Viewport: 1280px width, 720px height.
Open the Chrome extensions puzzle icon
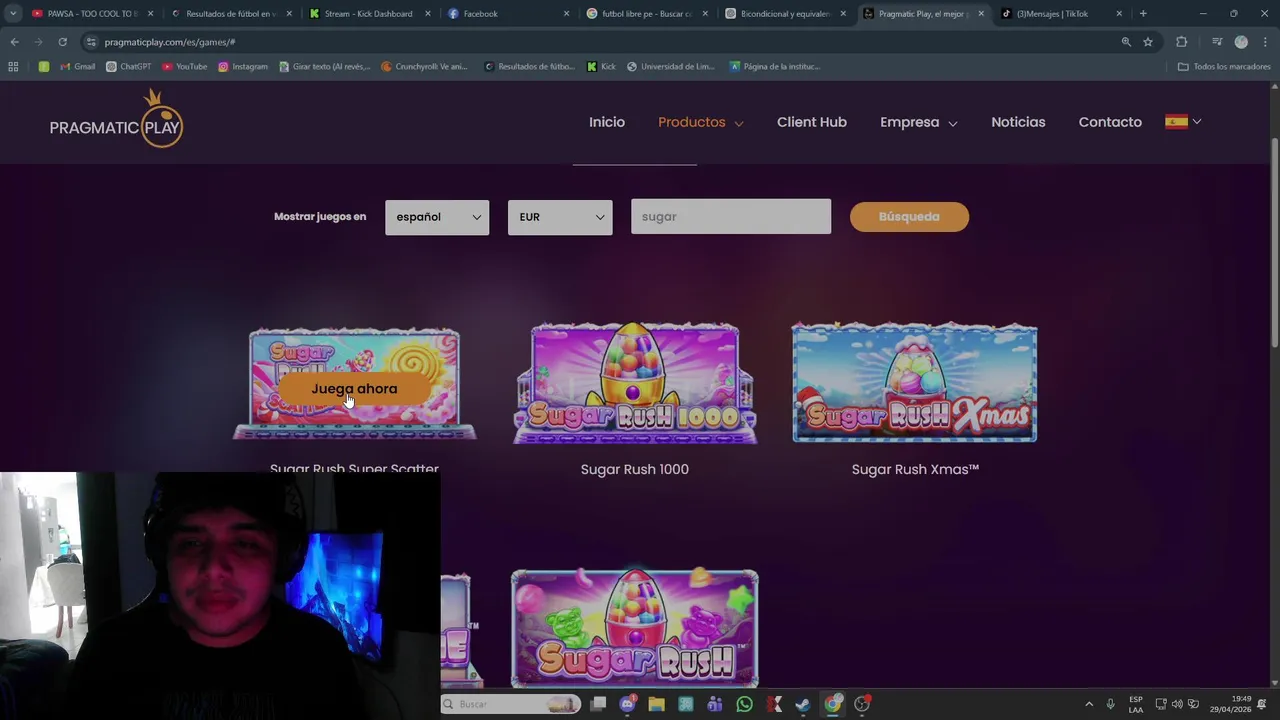point(1182,42)
